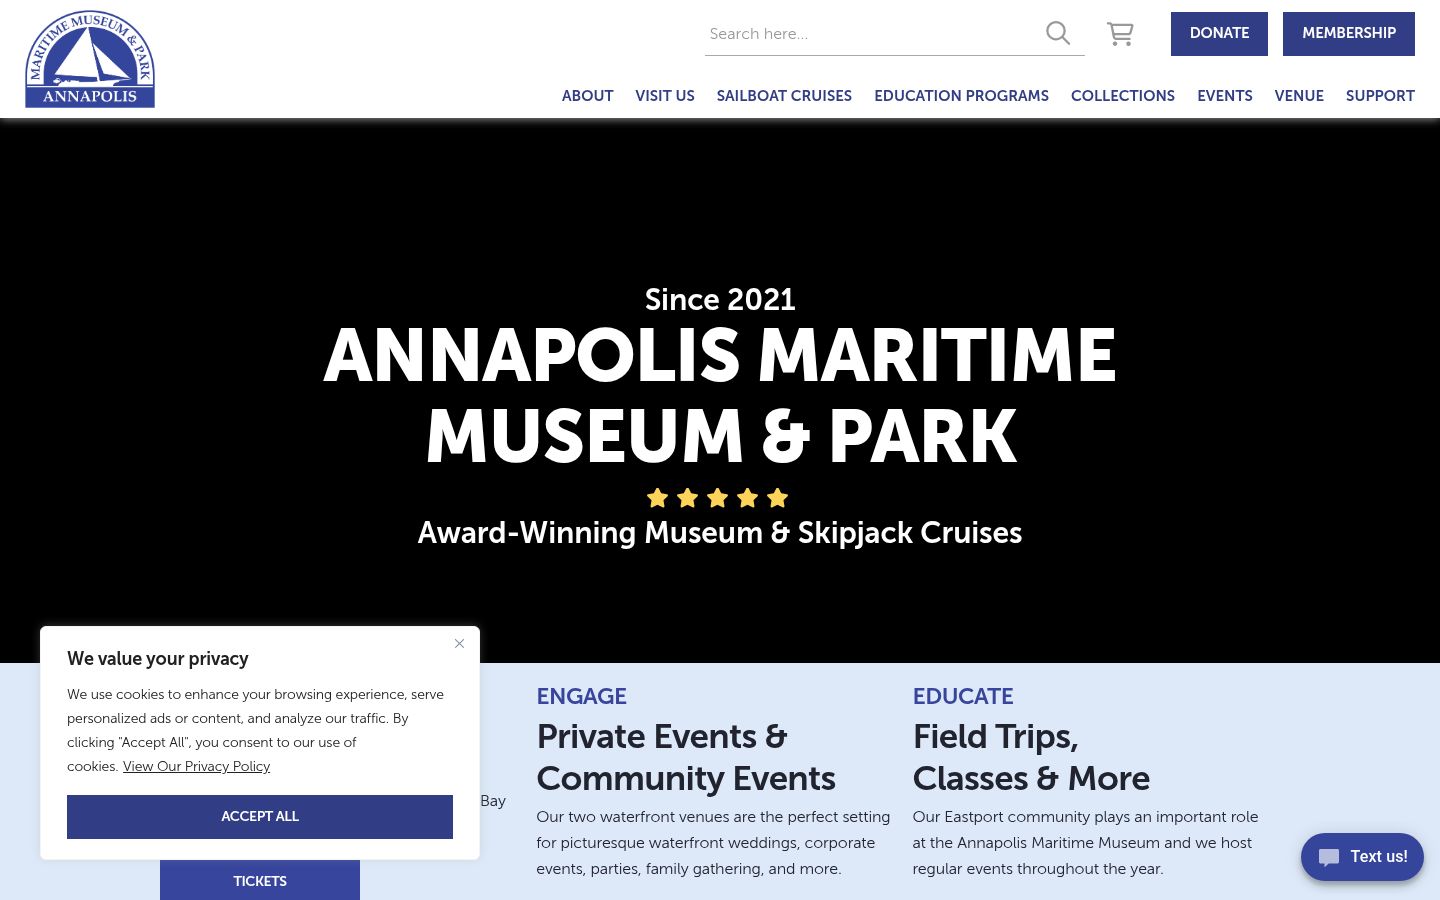This screenshot has width=1440, height=900.
Task: Open the SUPPORT menu
Action: (1380, 96)
